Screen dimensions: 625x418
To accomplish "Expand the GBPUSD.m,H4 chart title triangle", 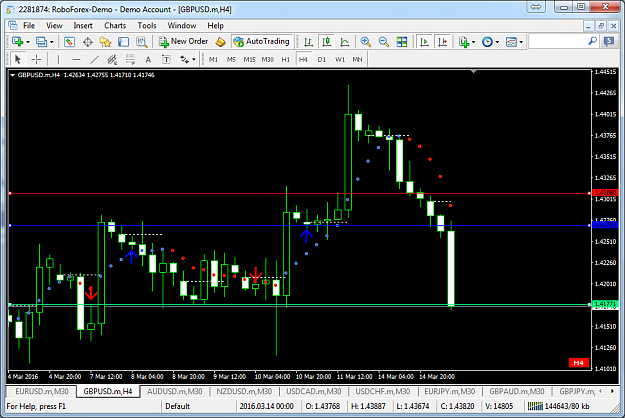I will tap(12, 75).
